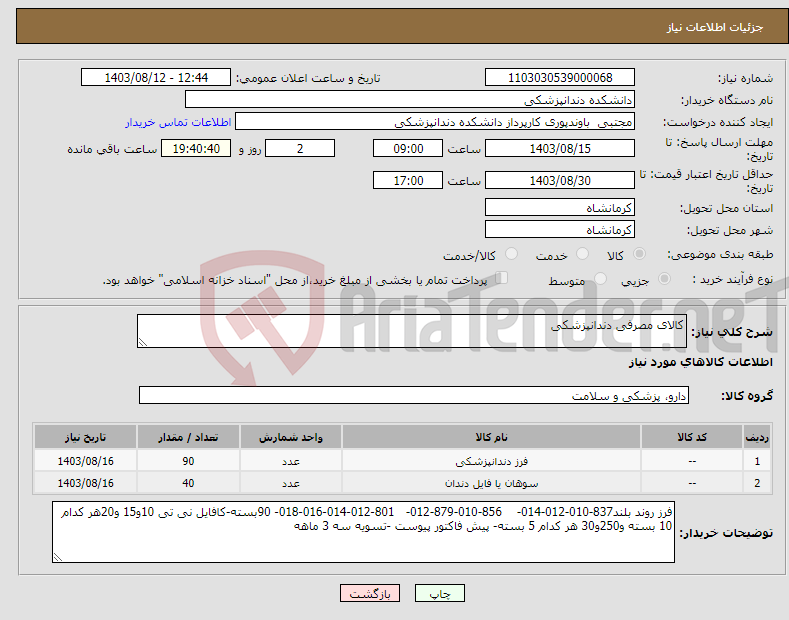Click the response deadline date 1403/08/15
Image resolution: width=789 pixels, height=620 pixels.
560,148
